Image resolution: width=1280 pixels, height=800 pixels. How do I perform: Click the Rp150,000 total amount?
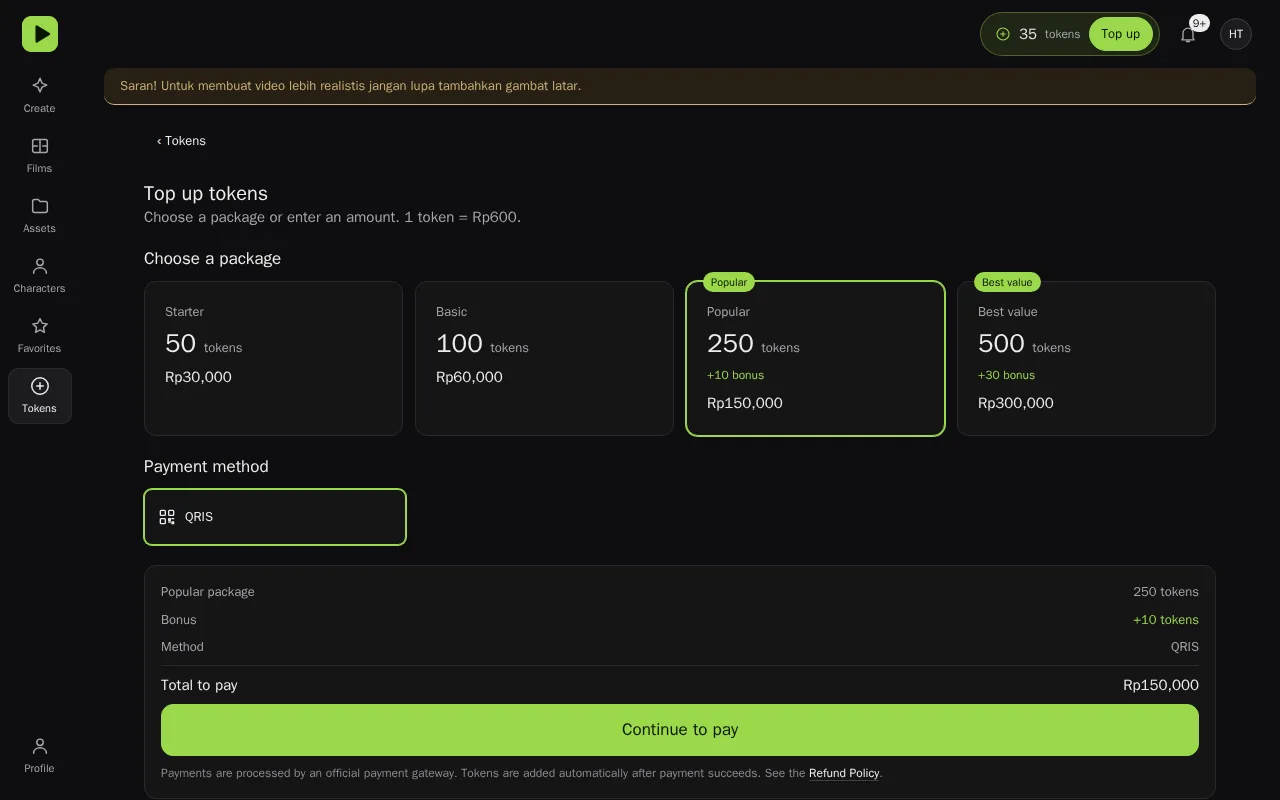click(x=1161, y=685)
